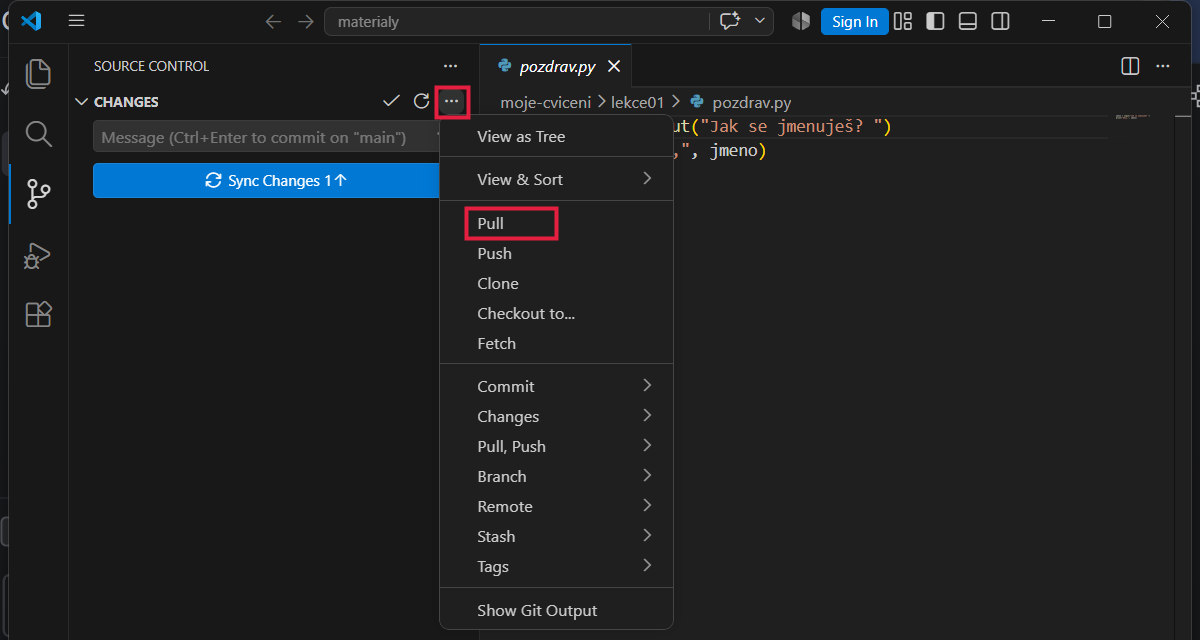1200x640 pixels.
Task: Click lekce01 in the breadcrumb
Action: point(637,102)
